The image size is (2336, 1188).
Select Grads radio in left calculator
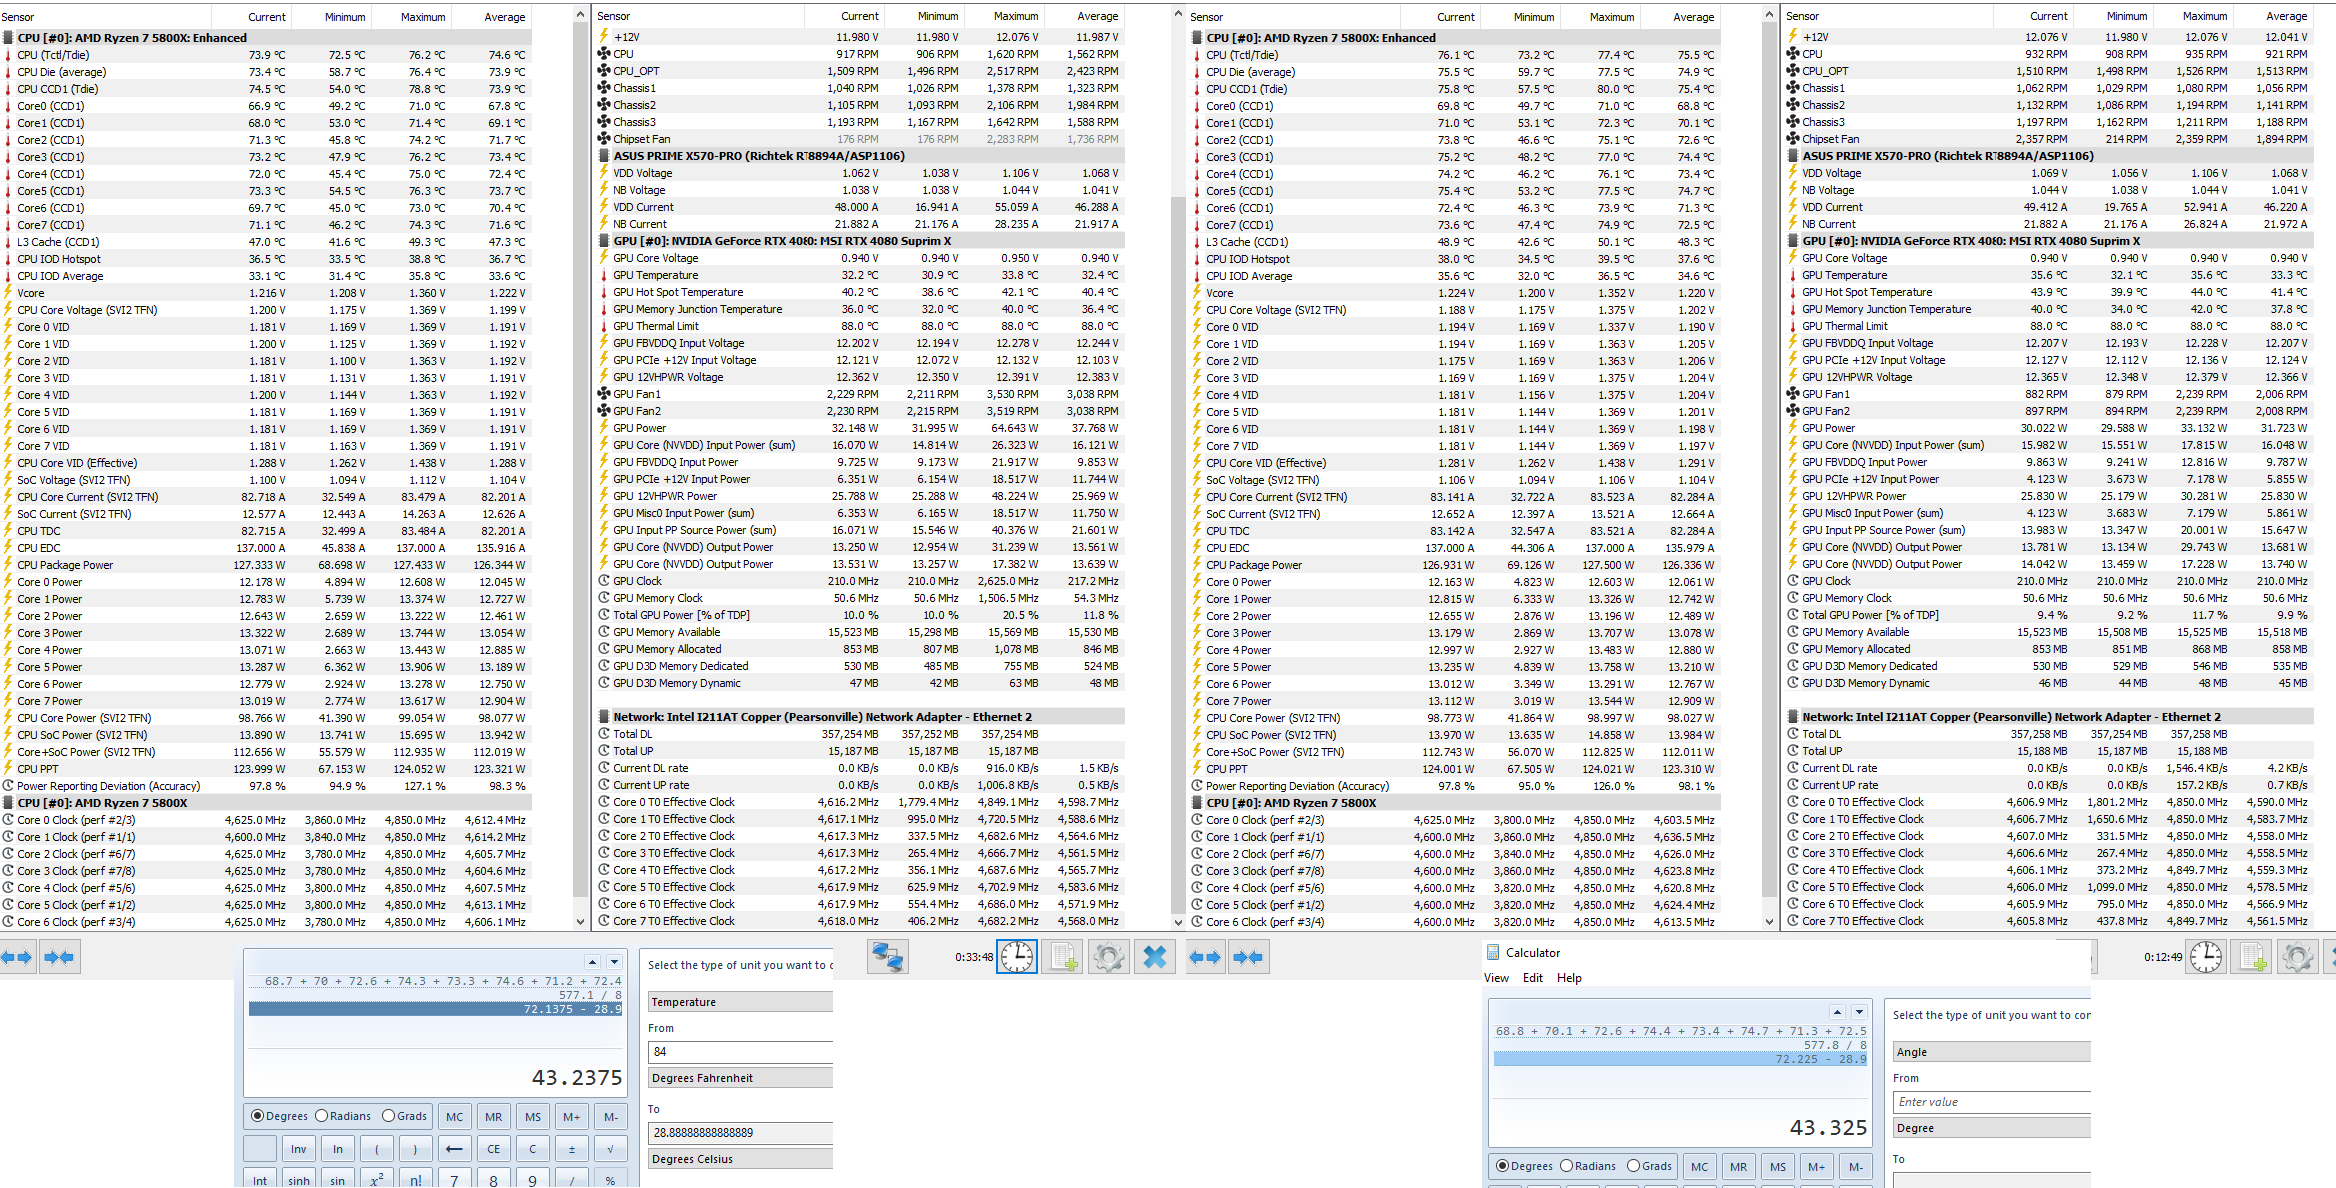[388, 1116]
